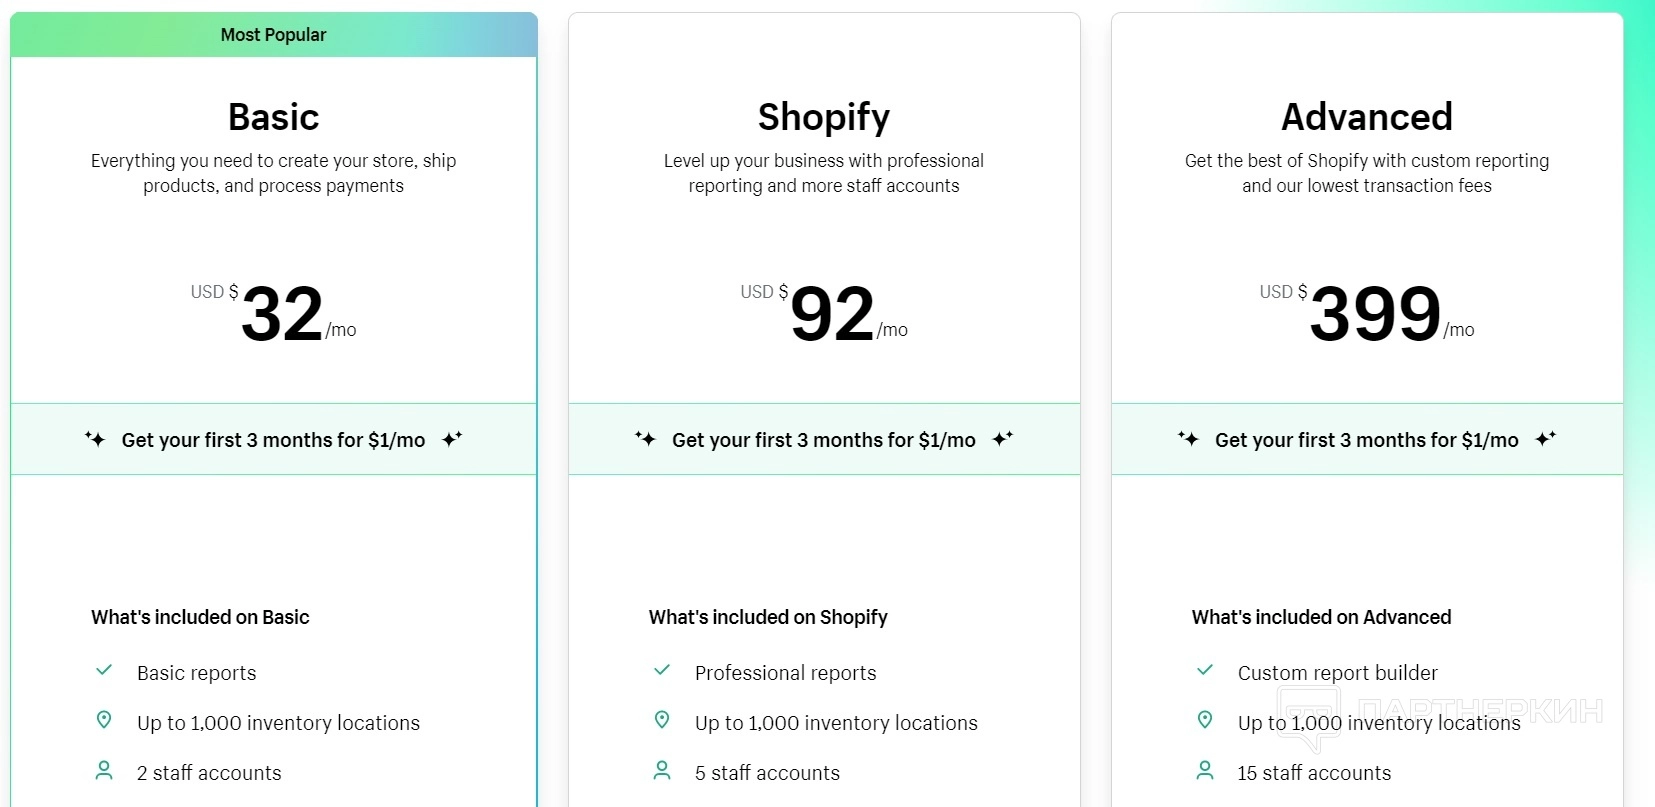Click the $92 per month price

tap(832, 314)
